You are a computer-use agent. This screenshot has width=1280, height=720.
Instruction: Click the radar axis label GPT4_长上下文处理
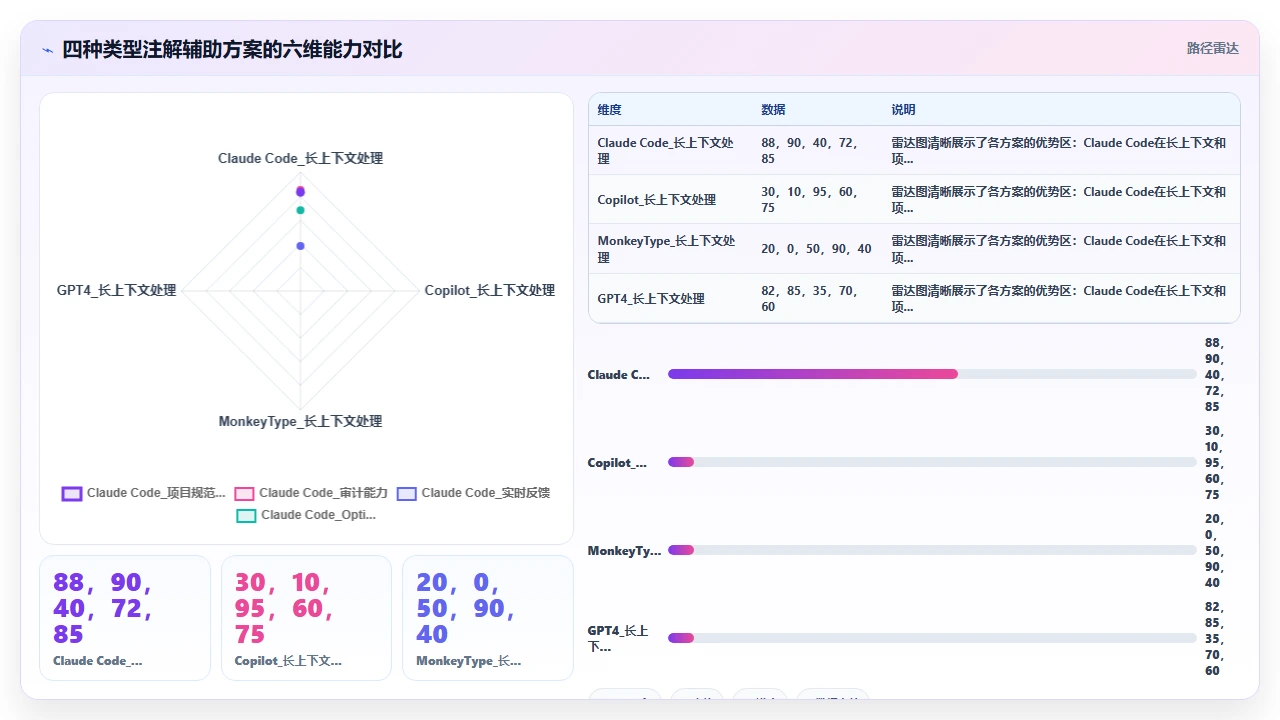[x=116, y=290]
